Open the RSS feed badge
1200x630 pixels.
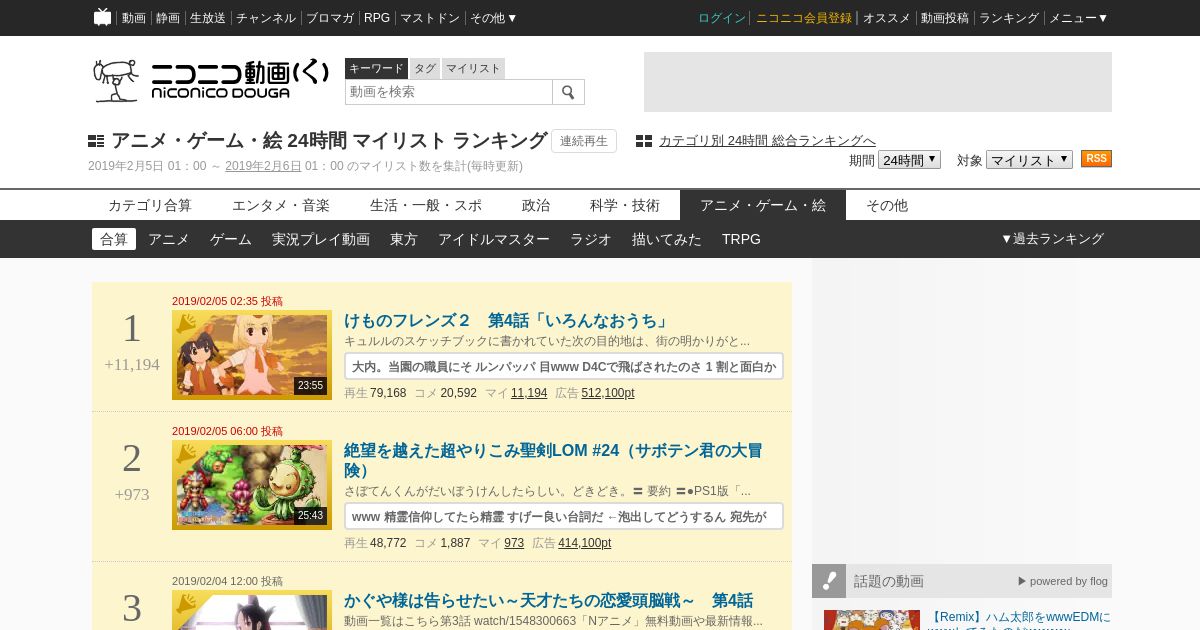[x=1096, y=159]
